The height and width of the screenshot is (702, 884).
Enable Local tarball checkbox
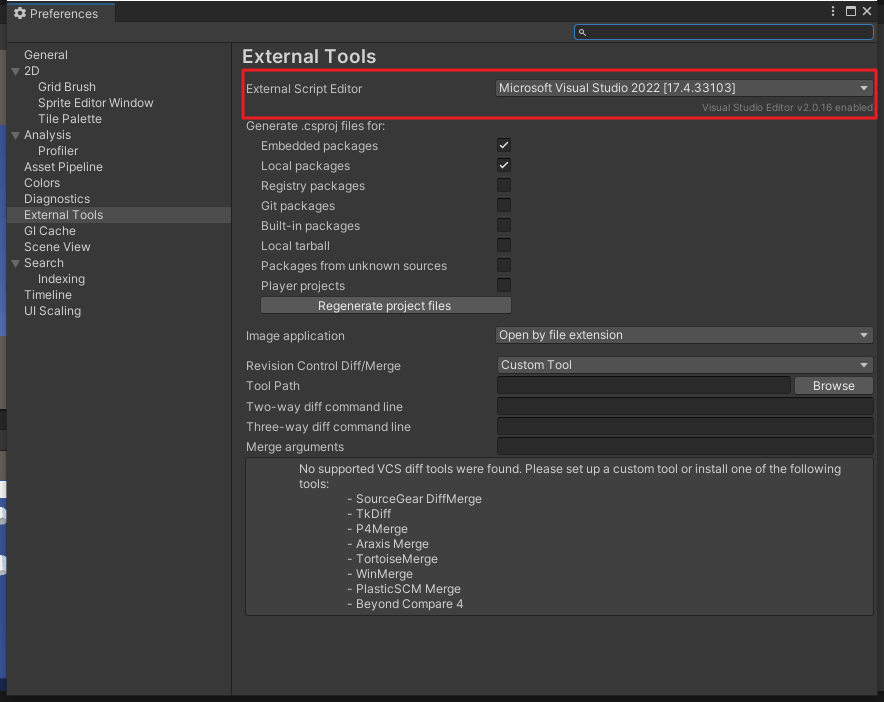pyautogui.click(x=503, y=245)
